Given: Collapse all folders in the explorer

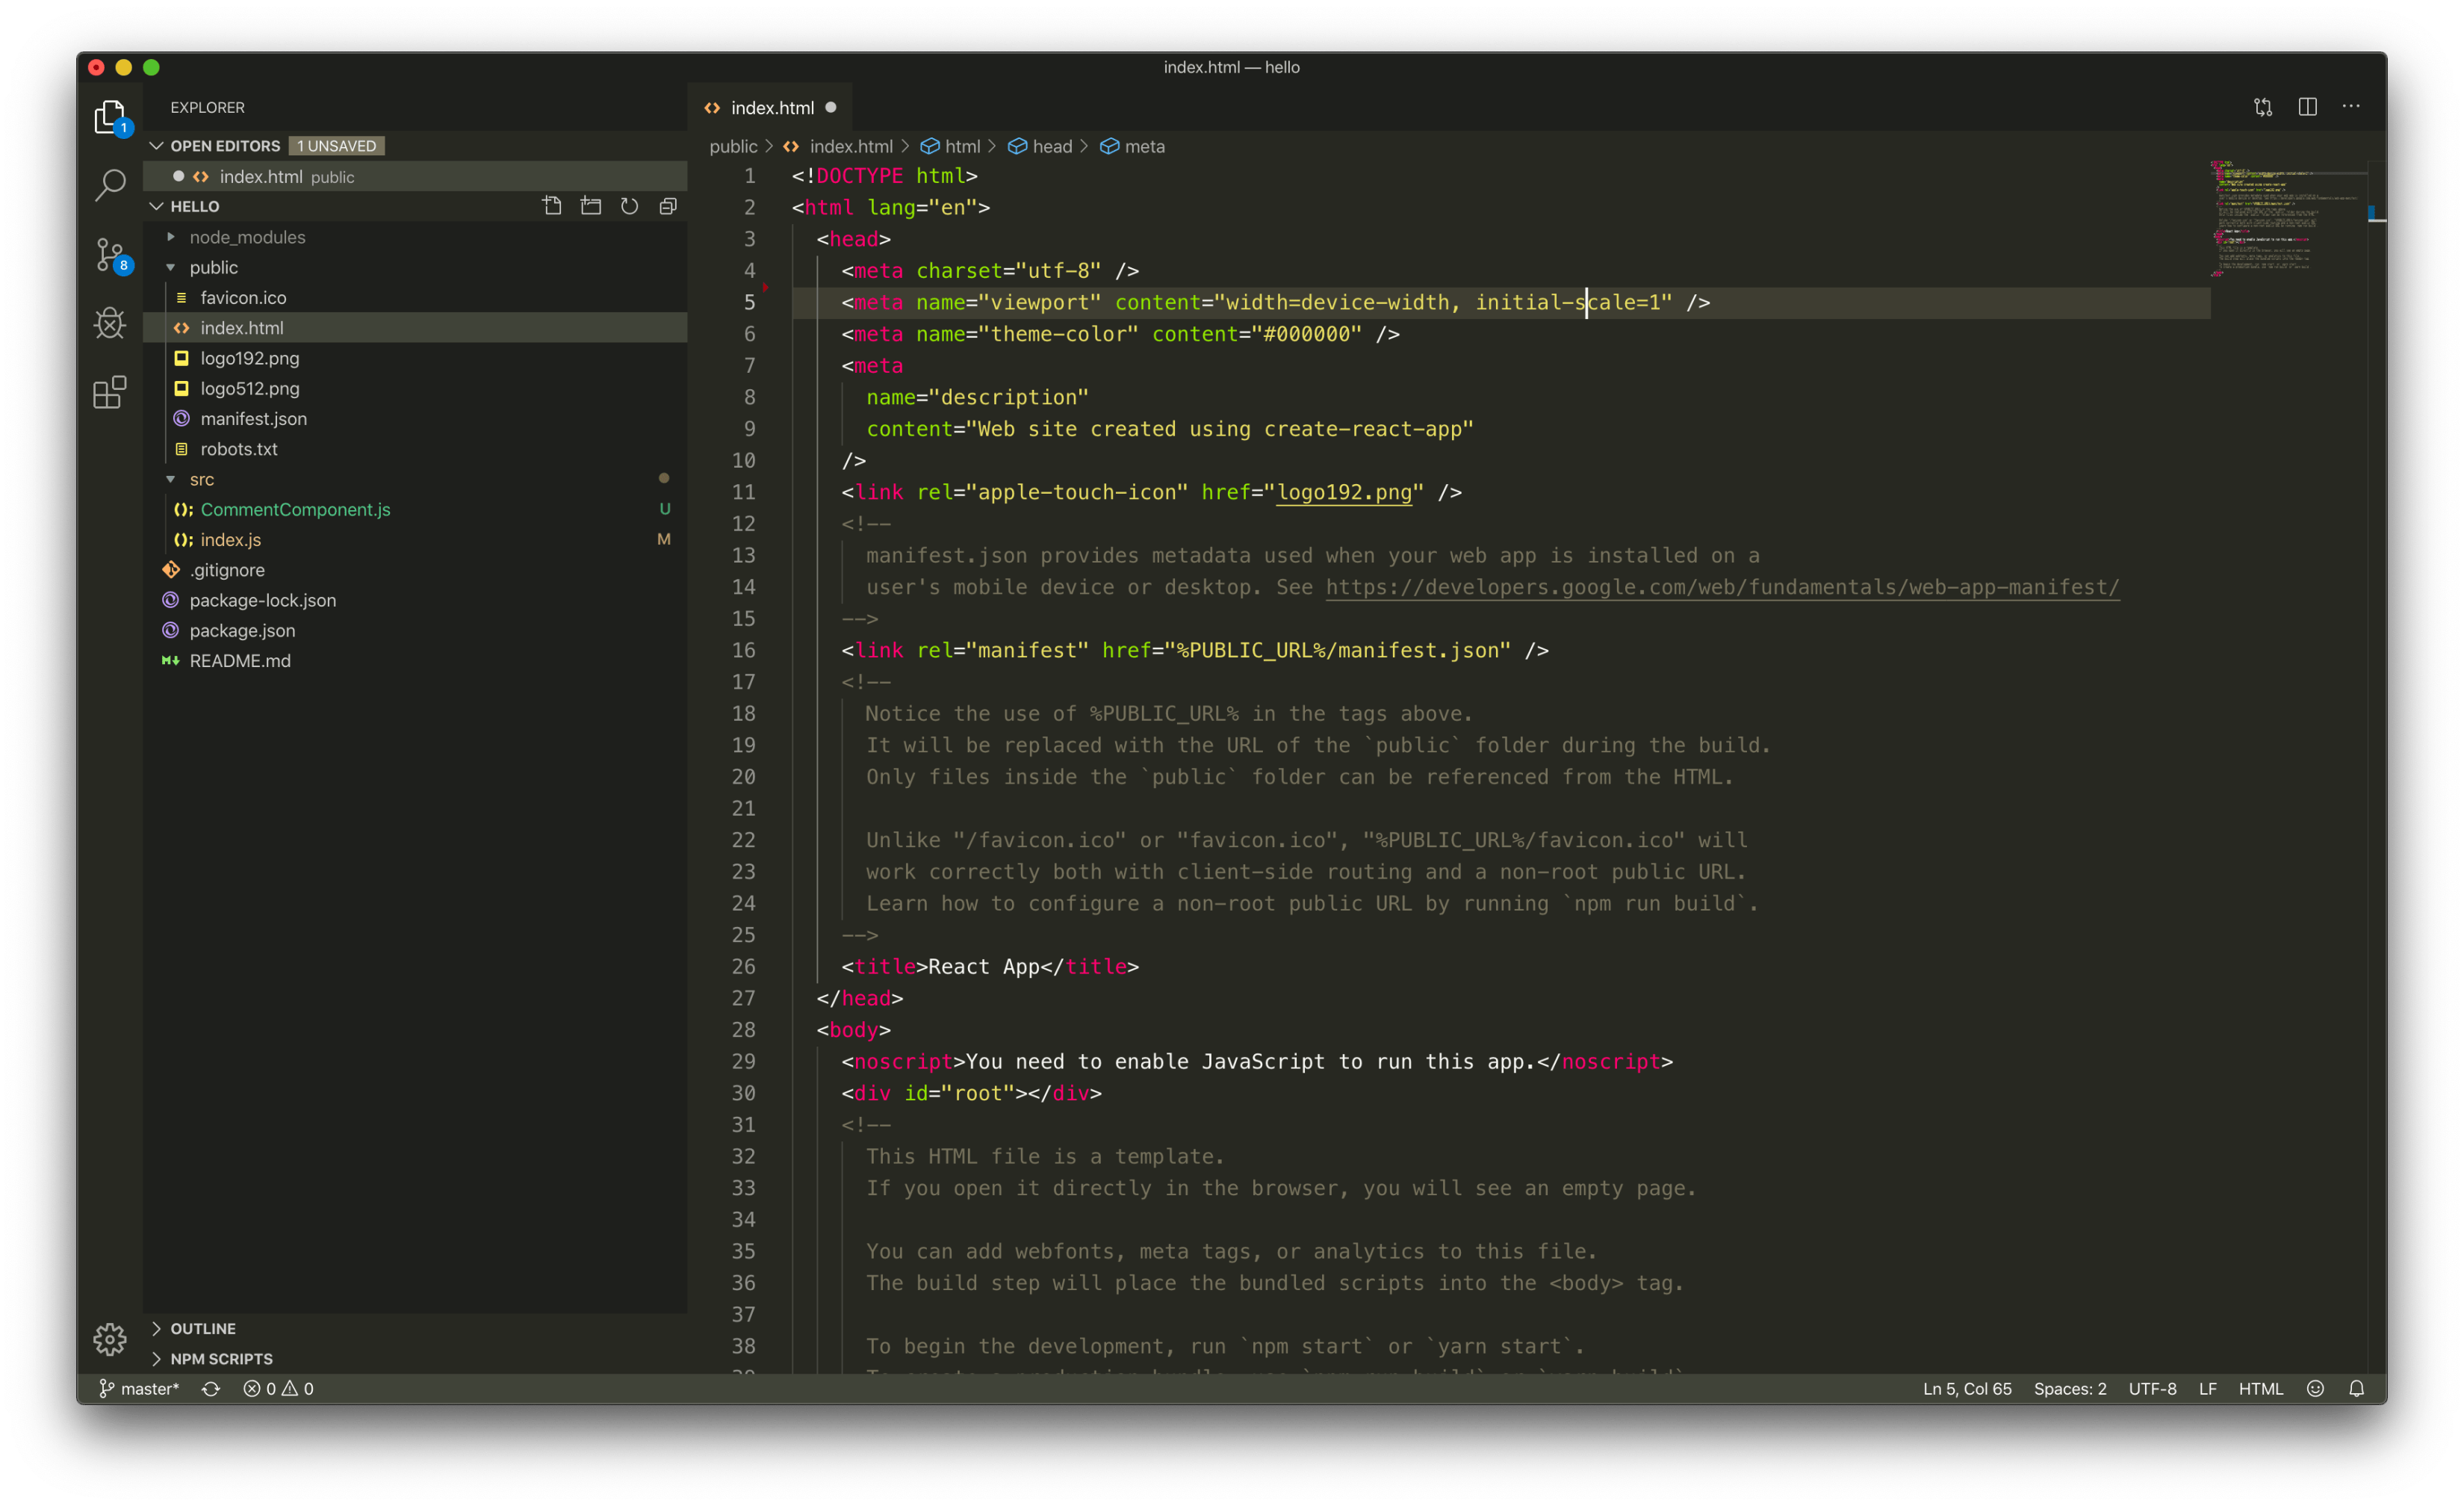Looking at the screenshot, I should click(x=668, y=206).
